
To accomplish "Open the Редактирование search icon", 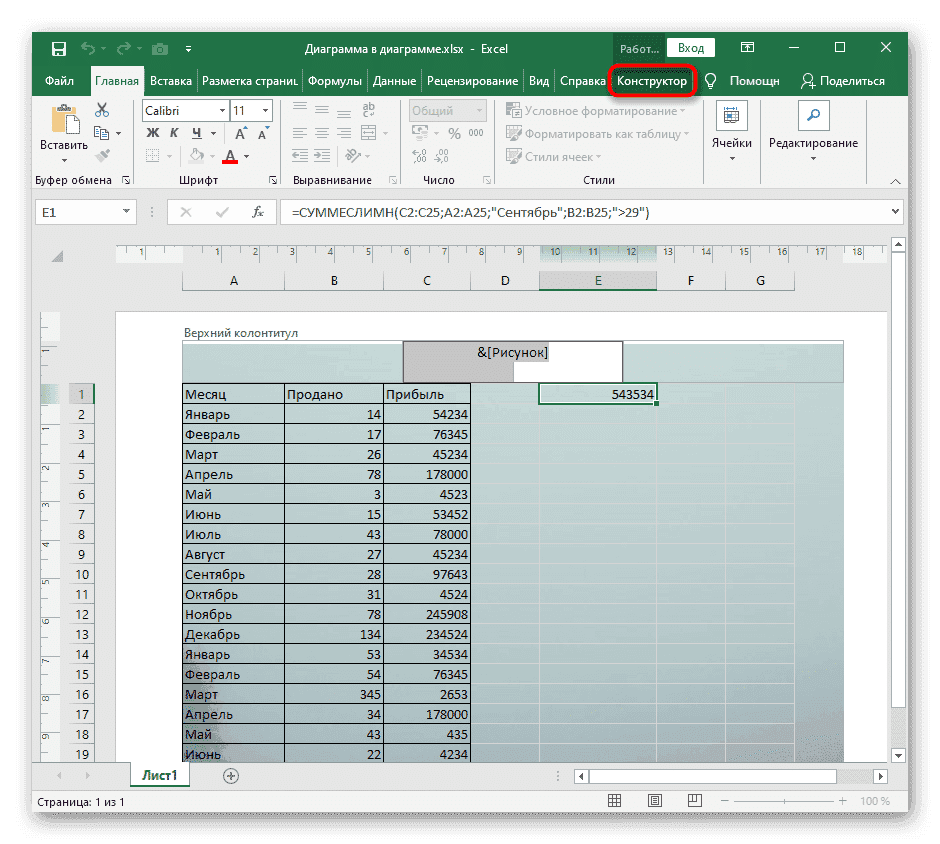I will click(812, 116).
